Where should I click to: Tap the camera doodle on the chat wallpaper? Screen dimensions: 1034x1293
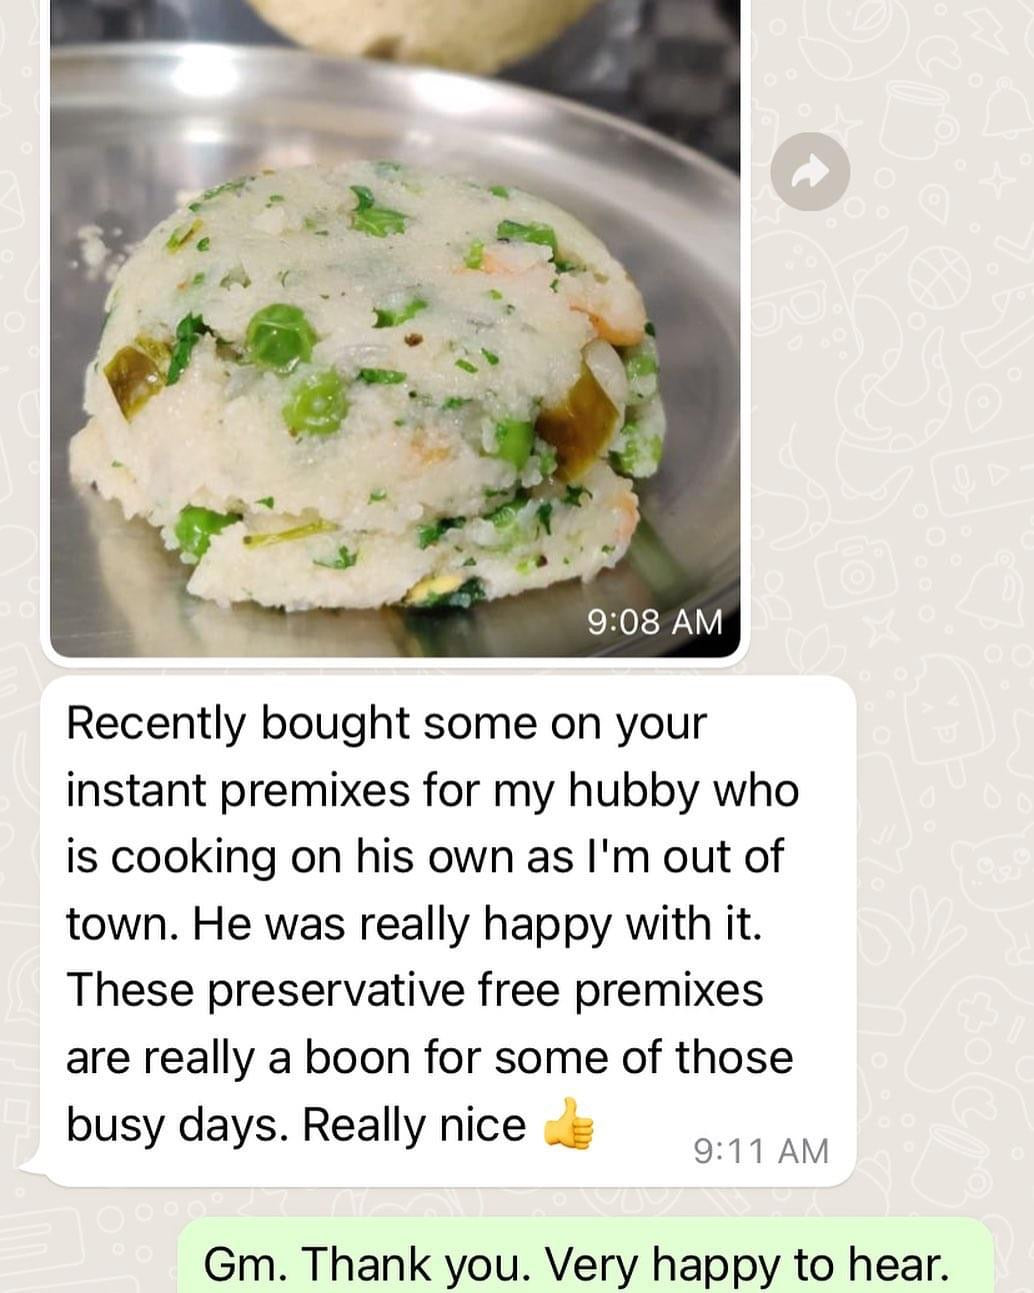856,571
